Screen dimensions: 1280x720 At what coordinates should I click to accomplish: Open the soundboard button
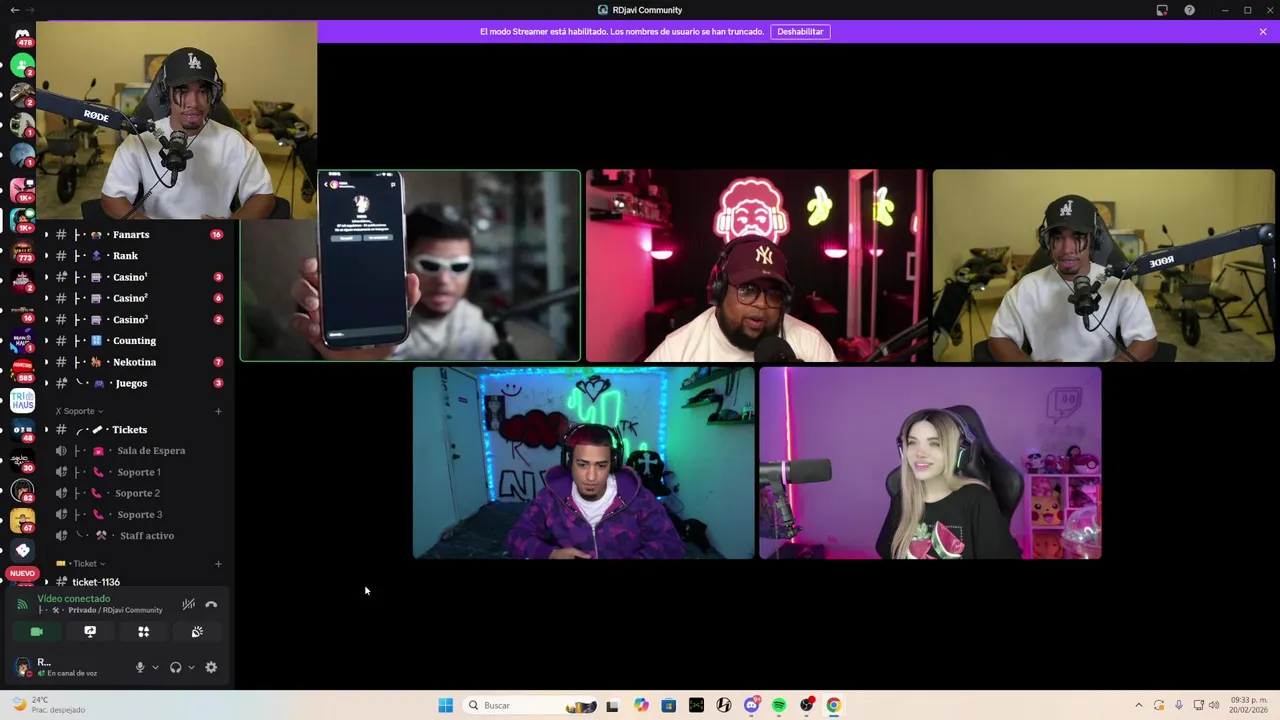pyautogui.click(x=197, y=632)
